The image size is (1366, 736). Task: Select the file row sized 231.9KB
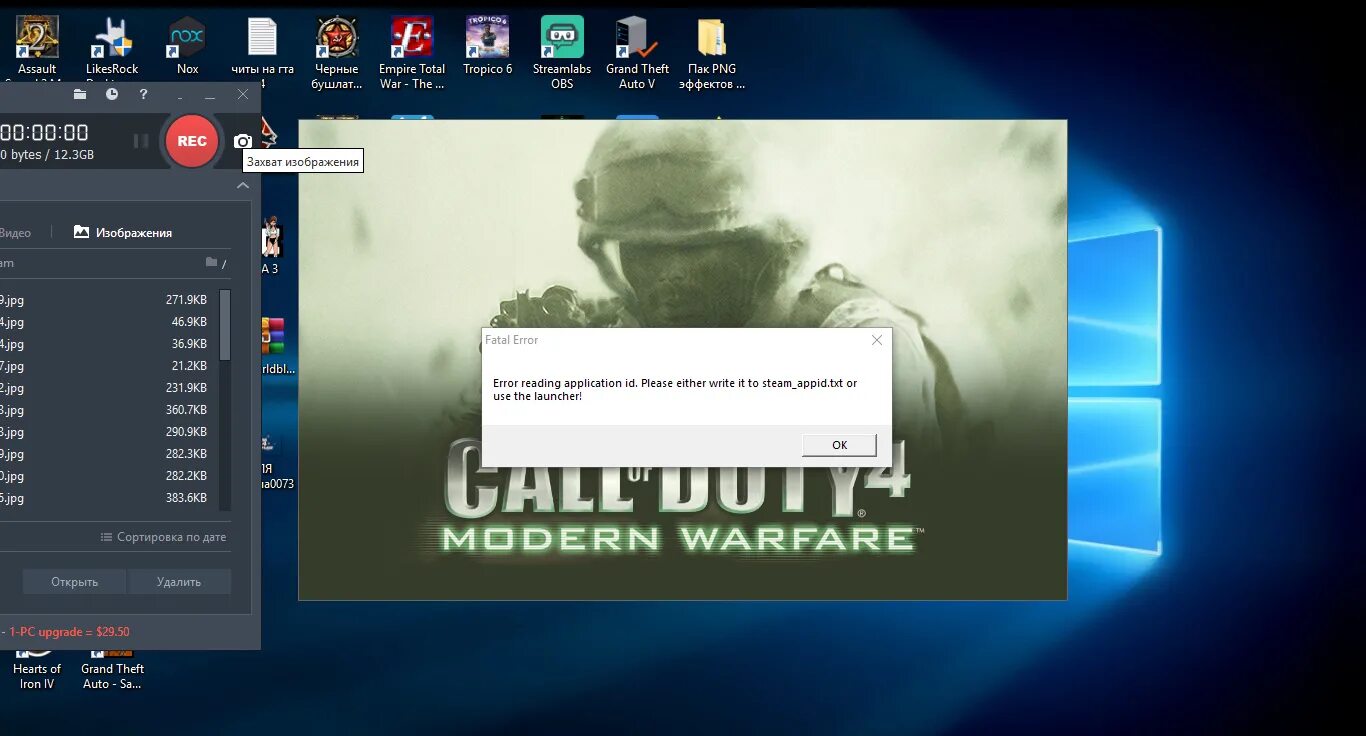coord(109,387)
